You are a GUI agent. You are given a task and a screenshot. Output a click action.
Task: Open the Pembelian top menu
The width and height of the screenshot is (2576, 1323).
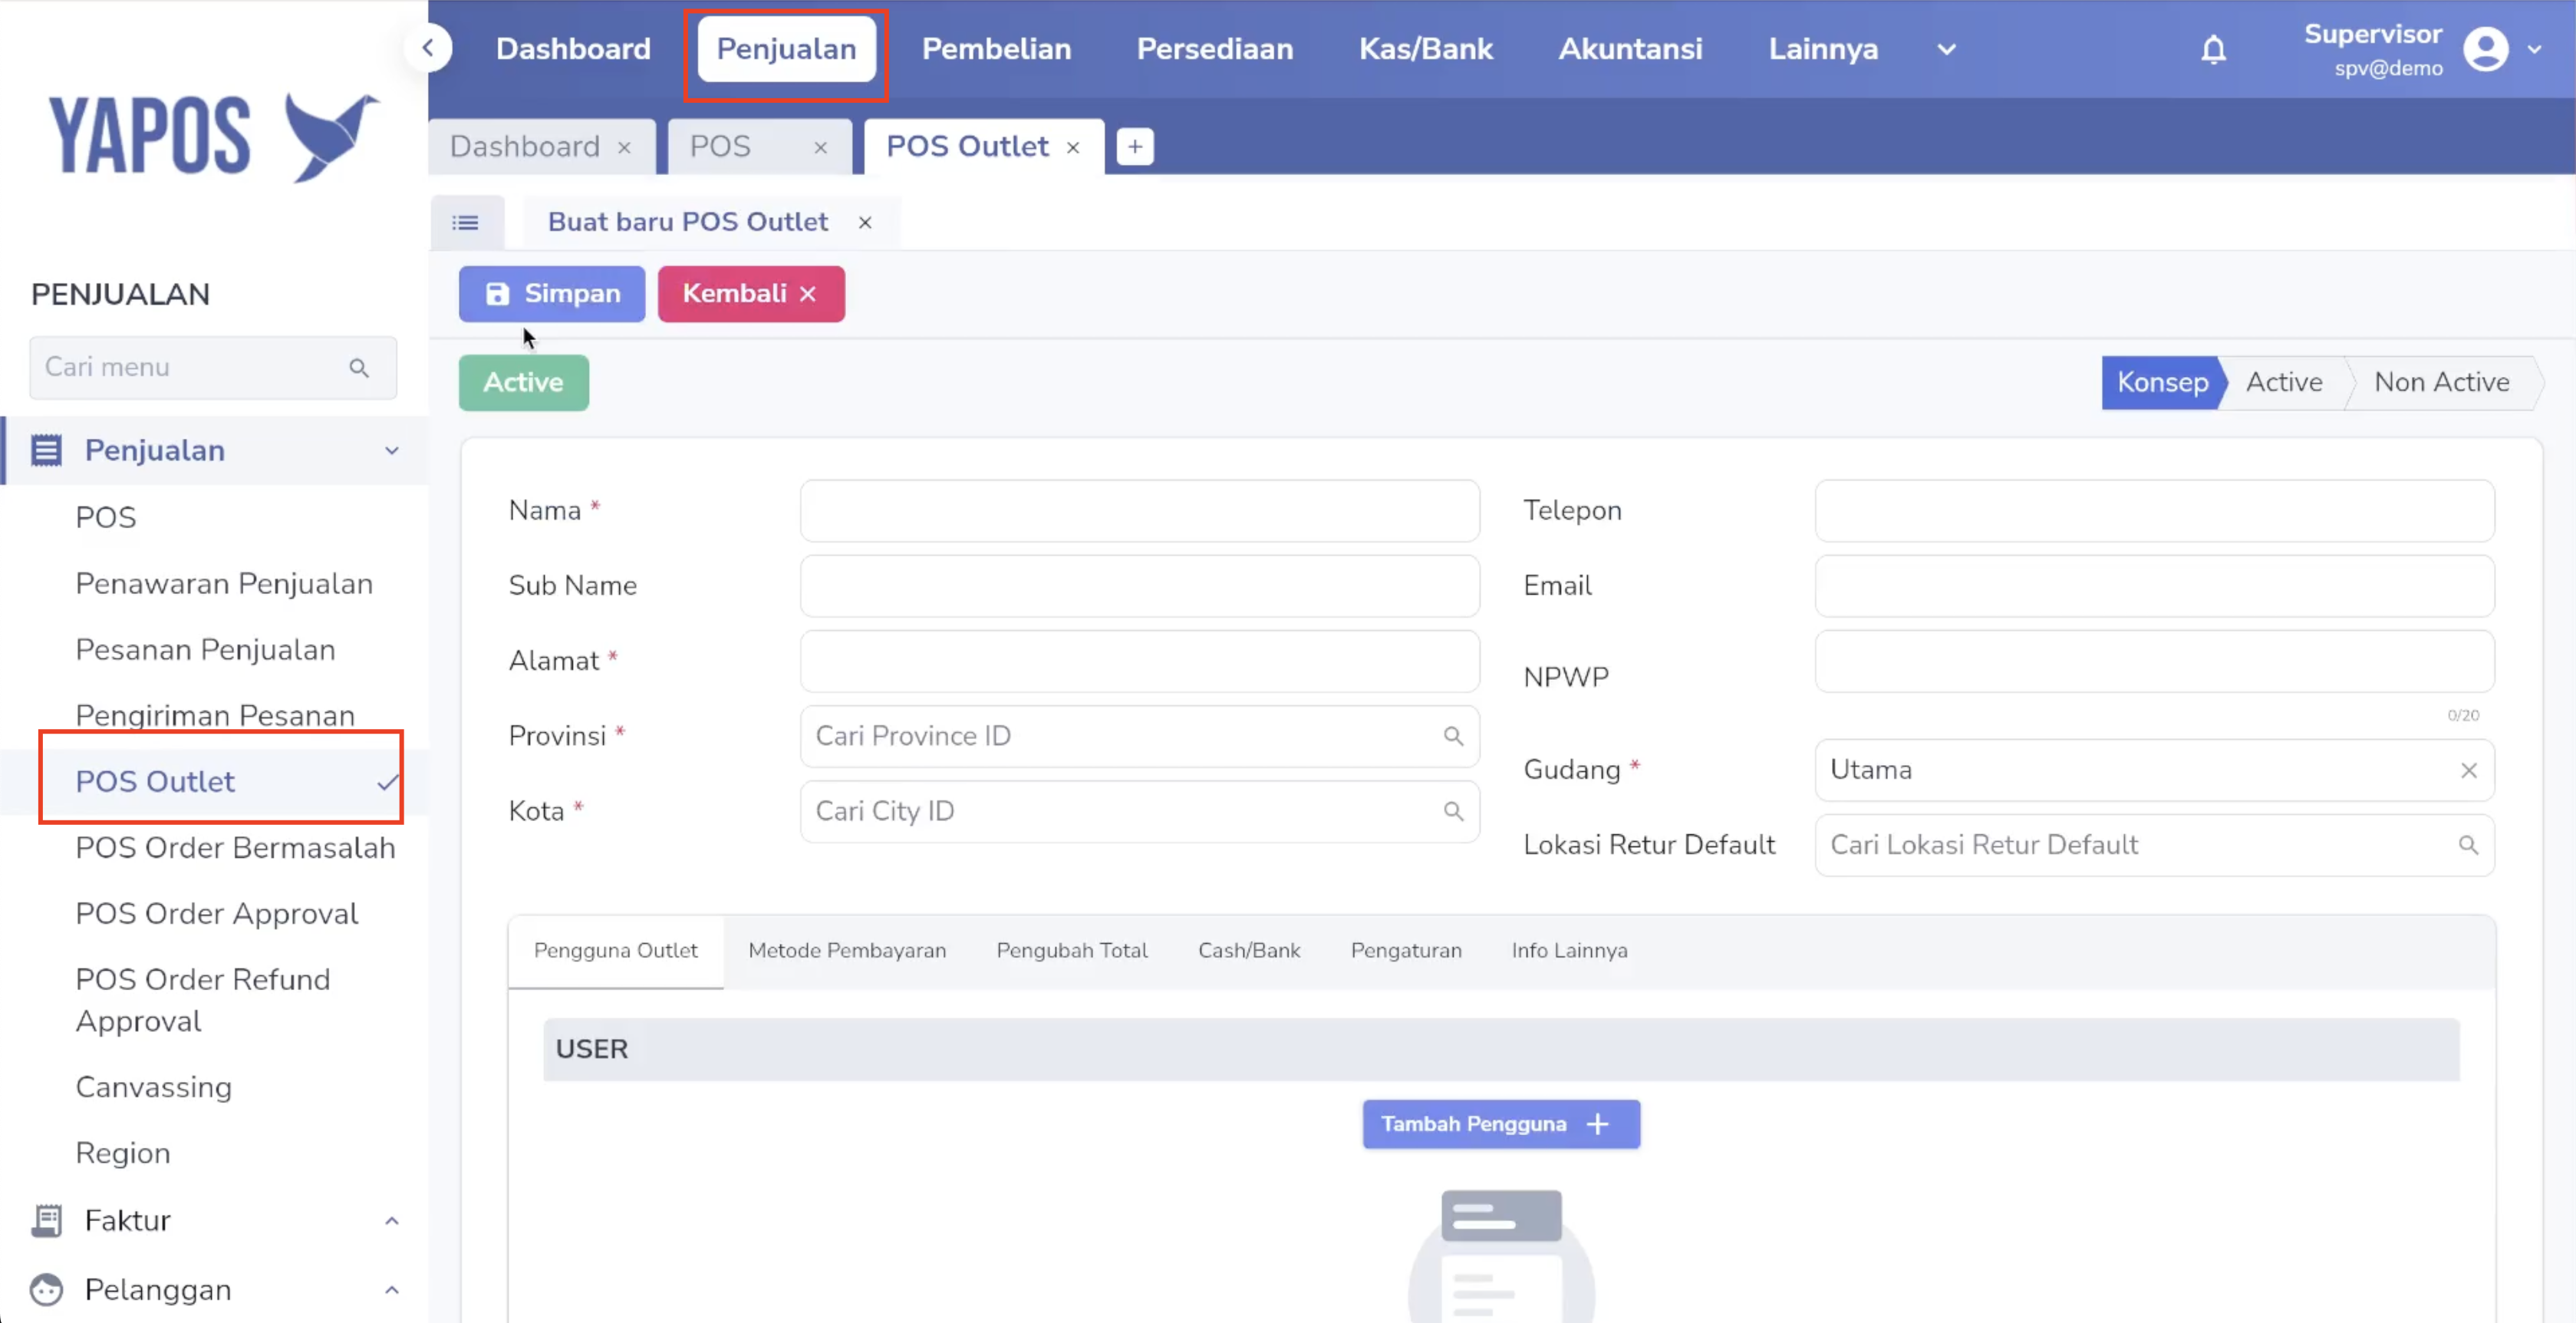(996, 49)
